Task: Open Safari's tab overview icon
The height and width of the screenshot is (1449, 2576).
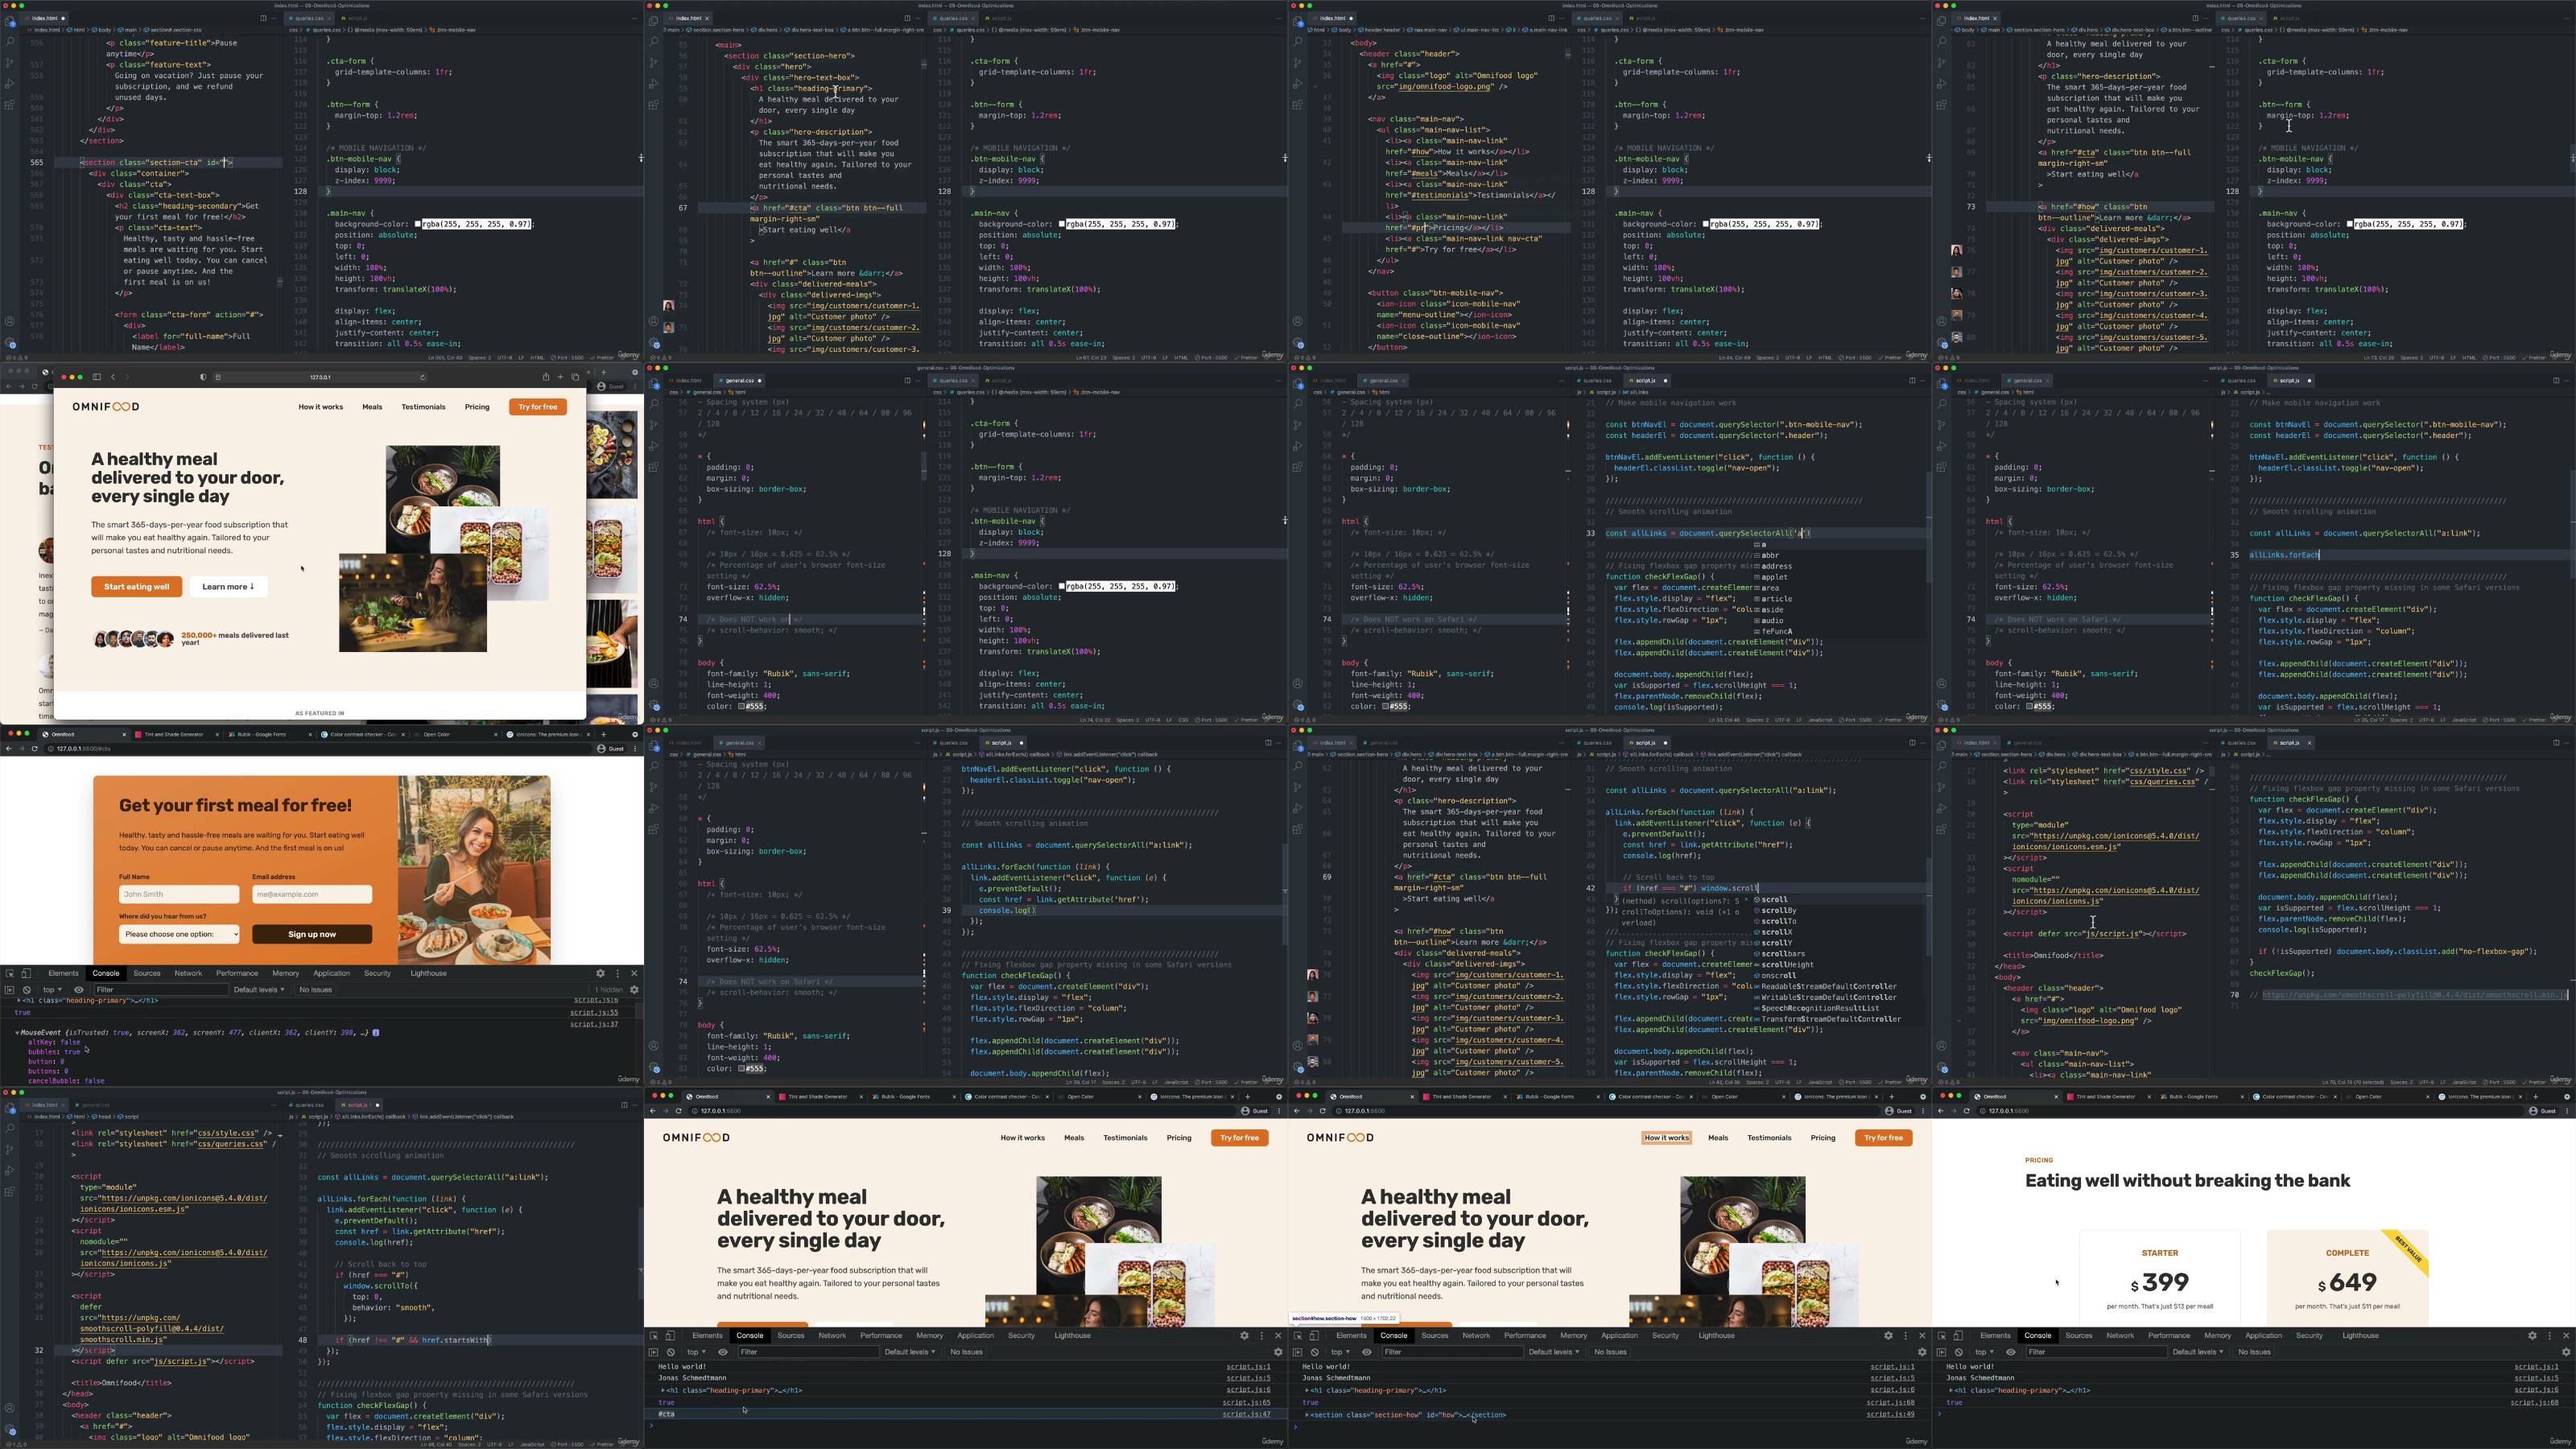Action: (575, 377)
